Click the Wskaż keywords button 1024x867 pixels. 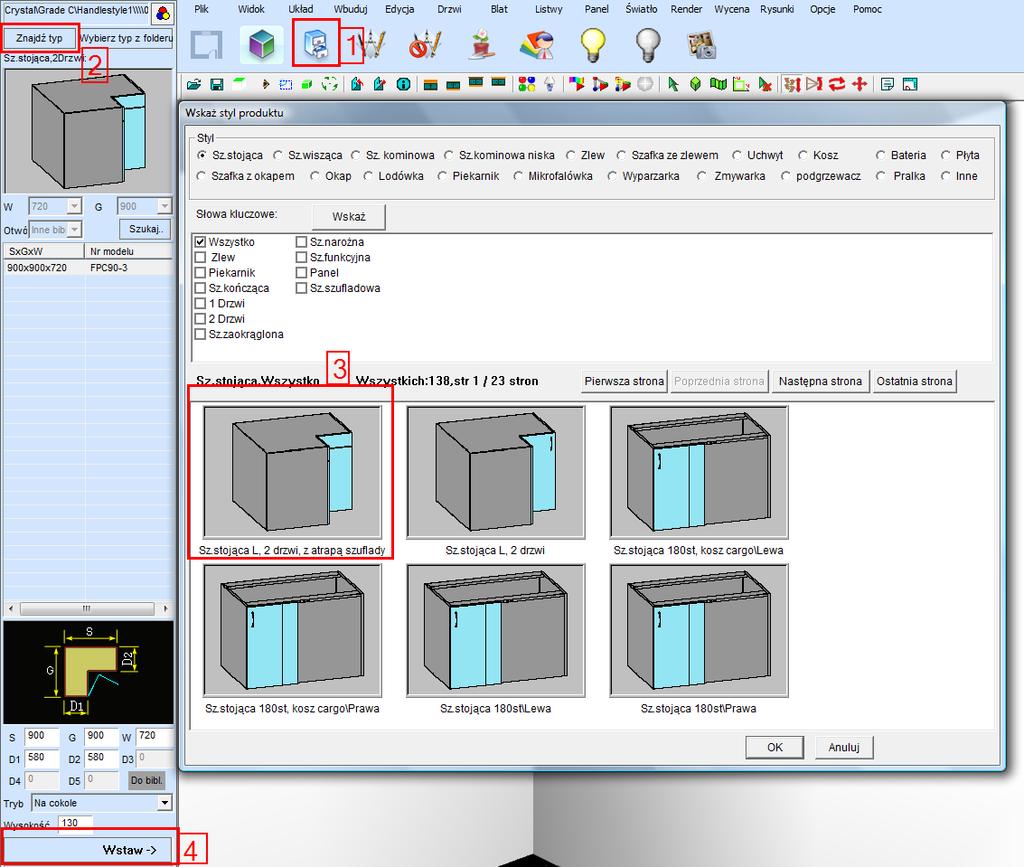[x=349, y=217]
